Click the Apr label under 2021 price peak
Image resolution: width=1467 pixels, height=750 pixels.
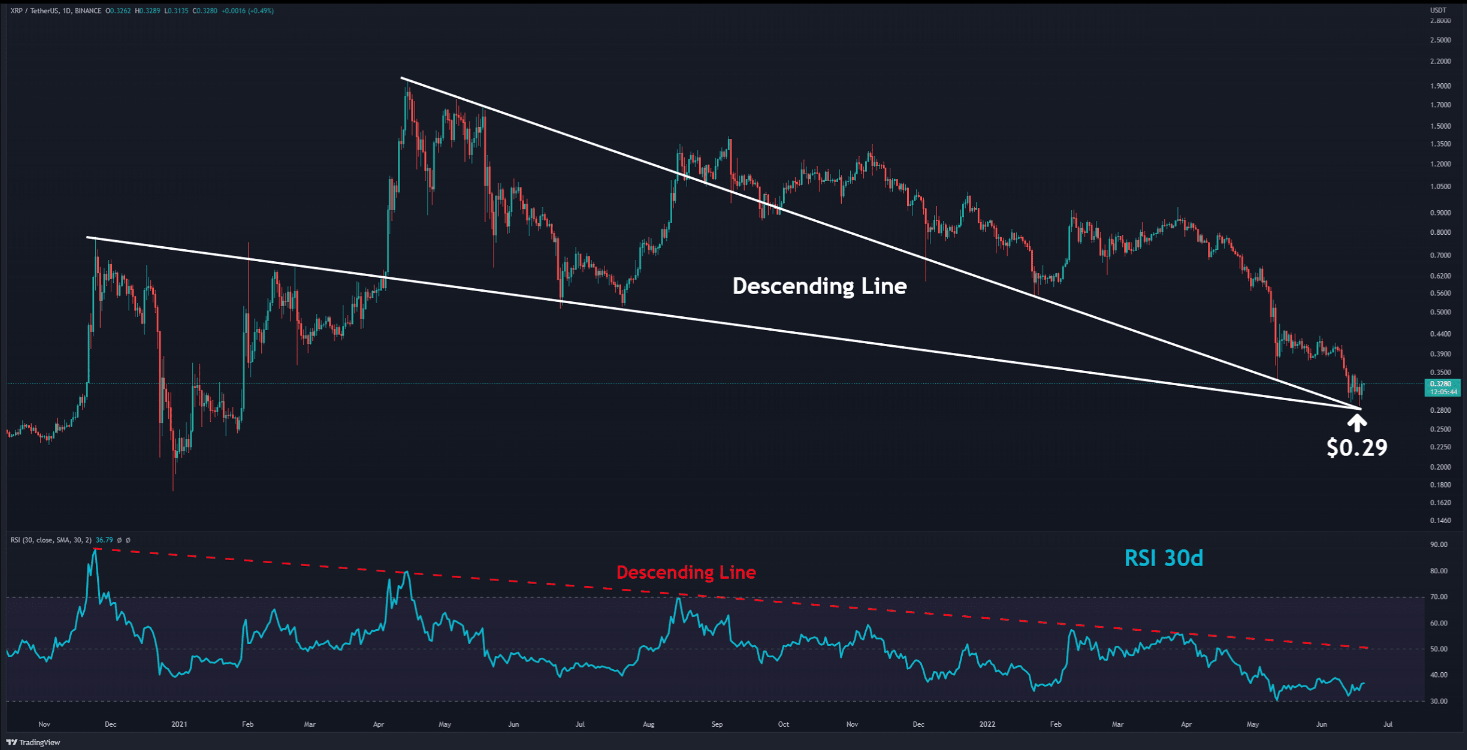coord(376,721)
